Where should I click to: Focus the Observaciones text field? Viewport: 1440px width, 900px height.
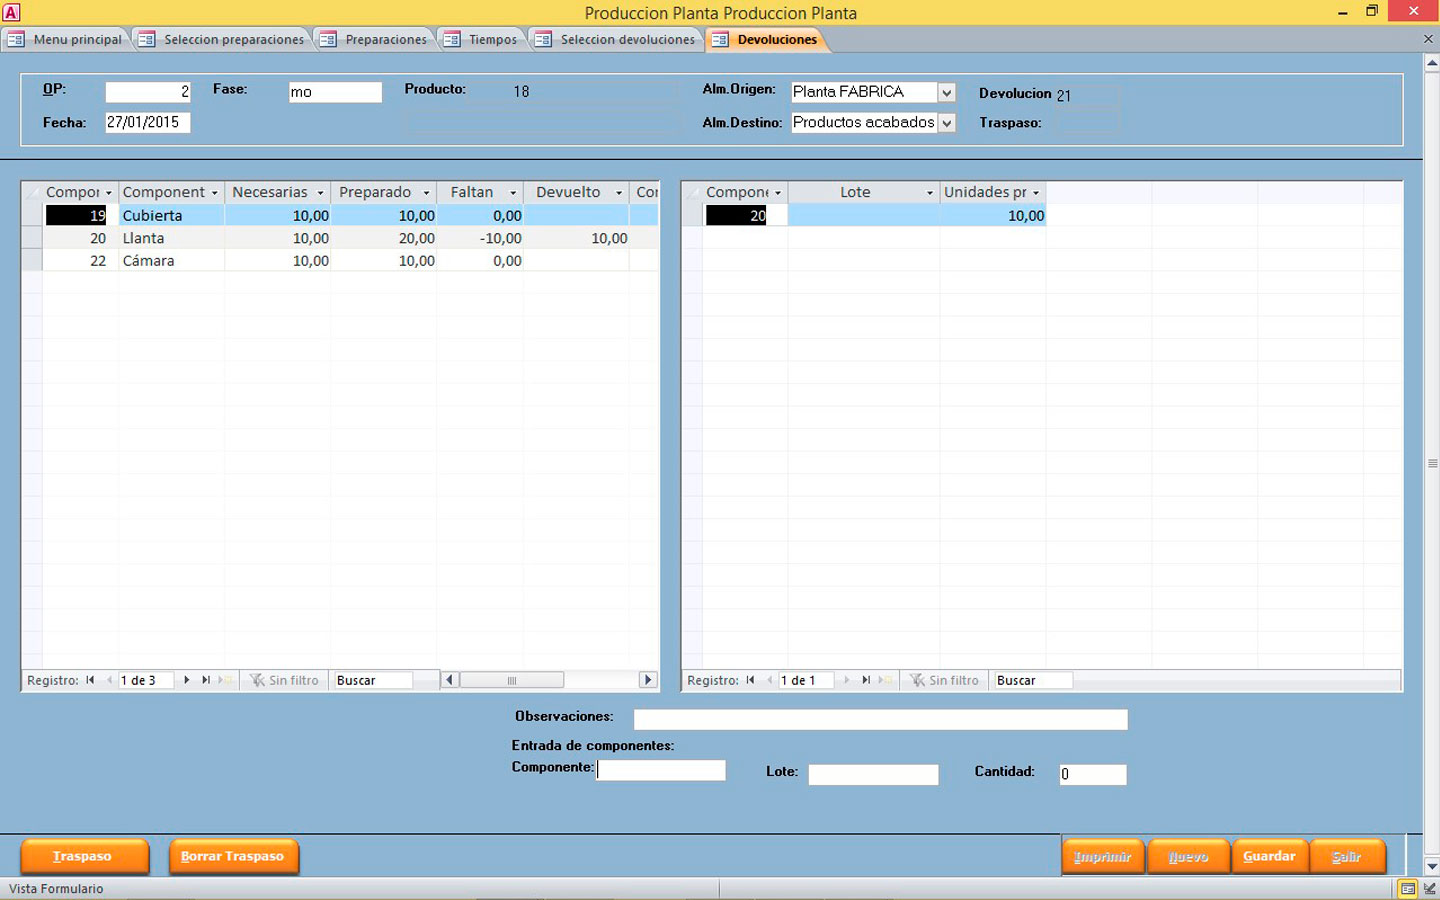pos(880,720)
